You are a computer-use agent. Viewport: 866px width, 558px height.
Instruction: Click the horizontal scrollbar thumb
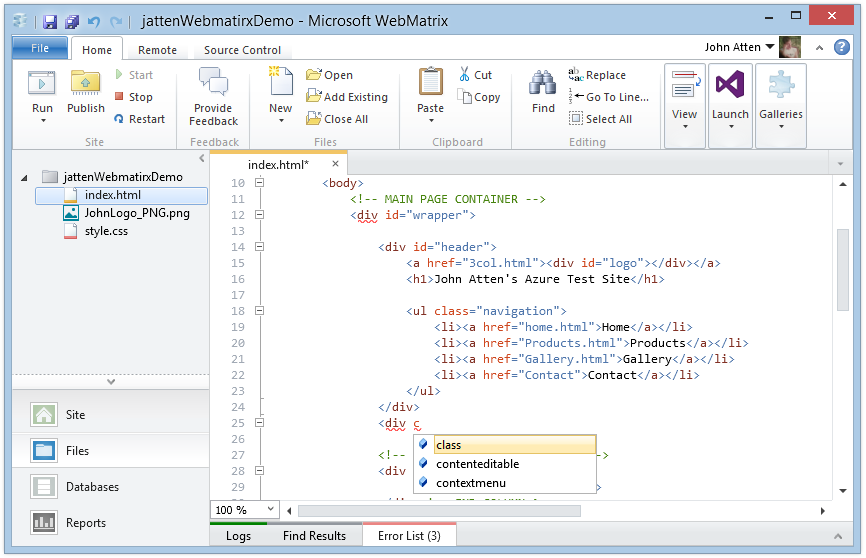pyautogui.click(x=439, y=511)
